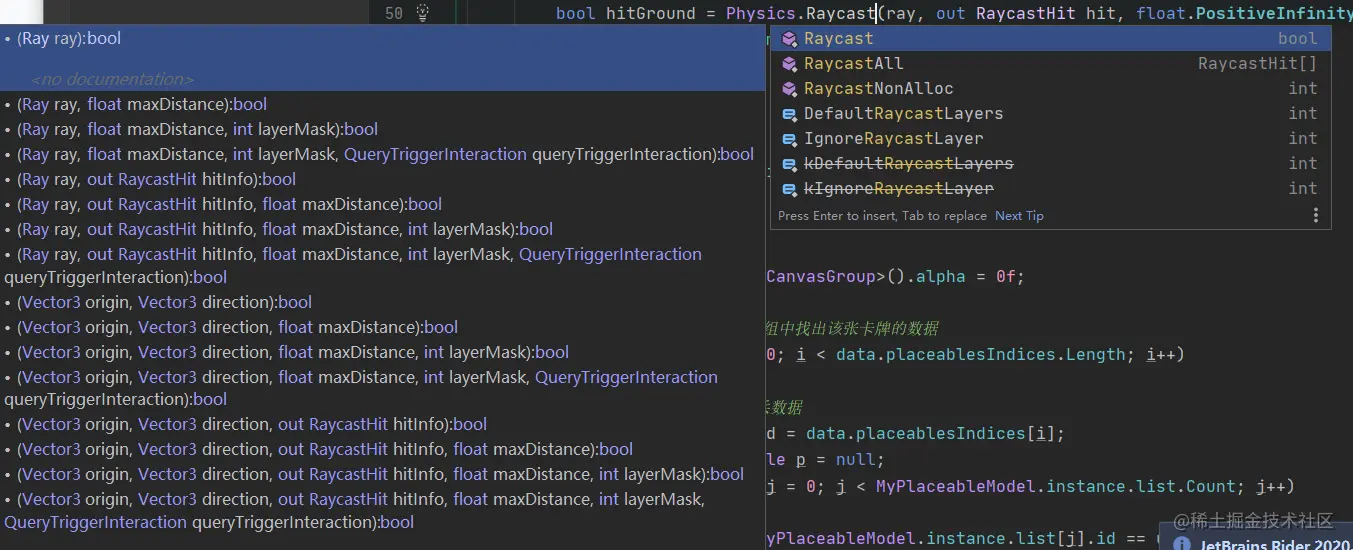Click the hitGround variable on line 50

tap(651, 13)
